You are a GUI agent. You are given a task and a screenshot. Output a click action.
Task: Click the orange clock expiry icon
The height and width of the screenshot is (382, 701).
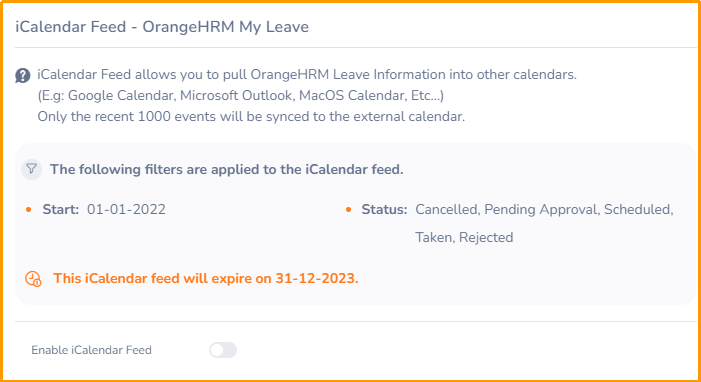(x=33, y=279)
